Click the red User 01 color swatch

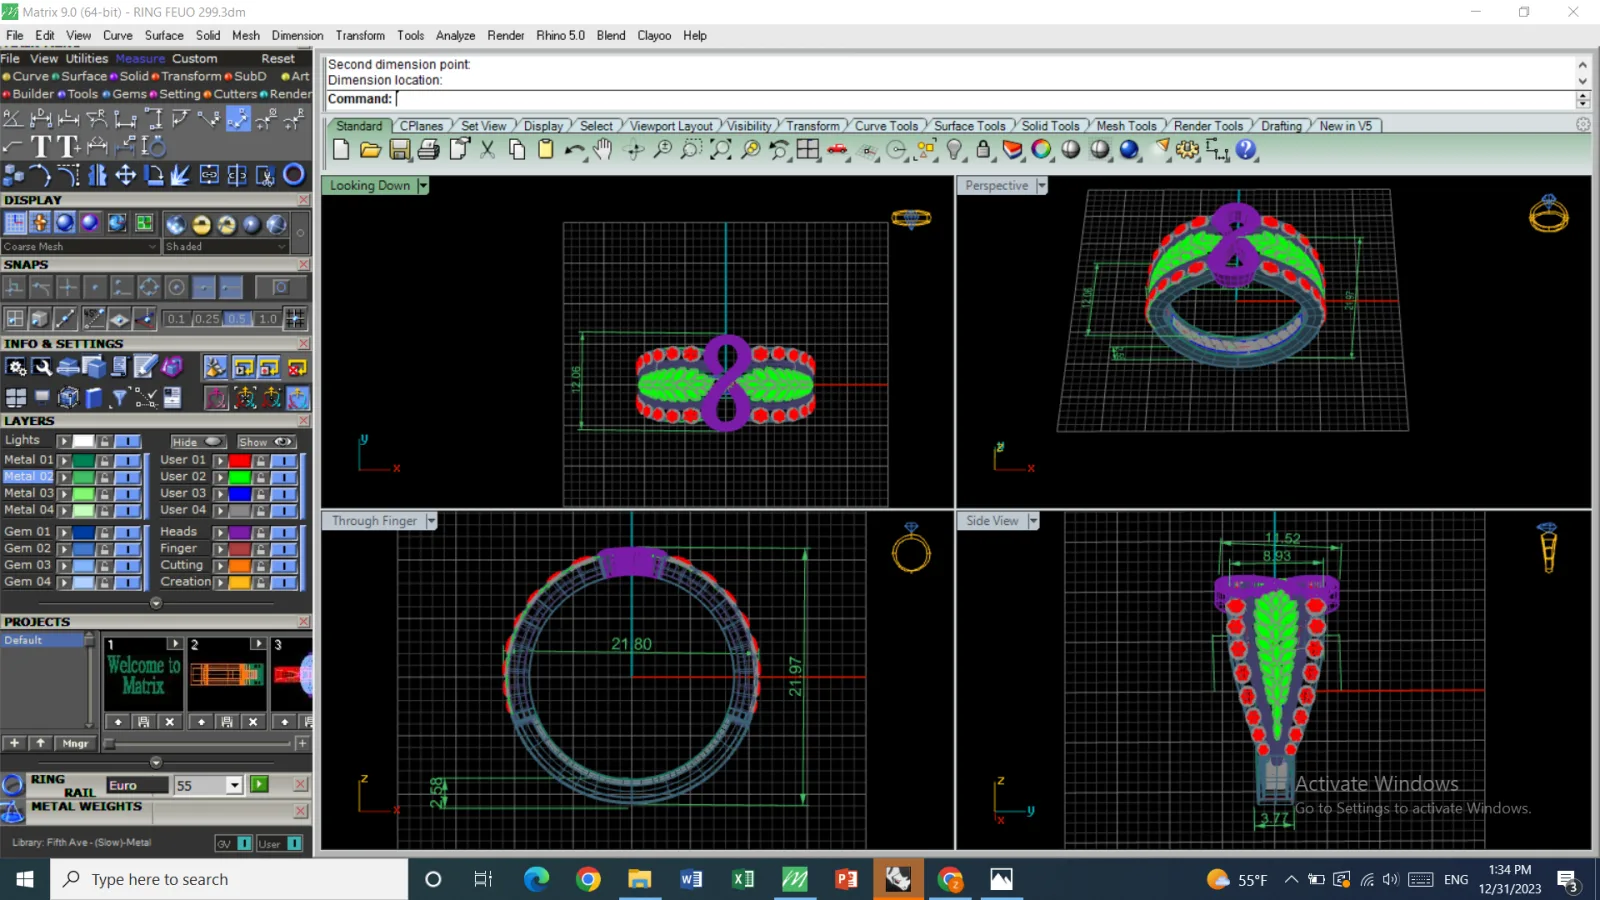(x=240, y=461)
